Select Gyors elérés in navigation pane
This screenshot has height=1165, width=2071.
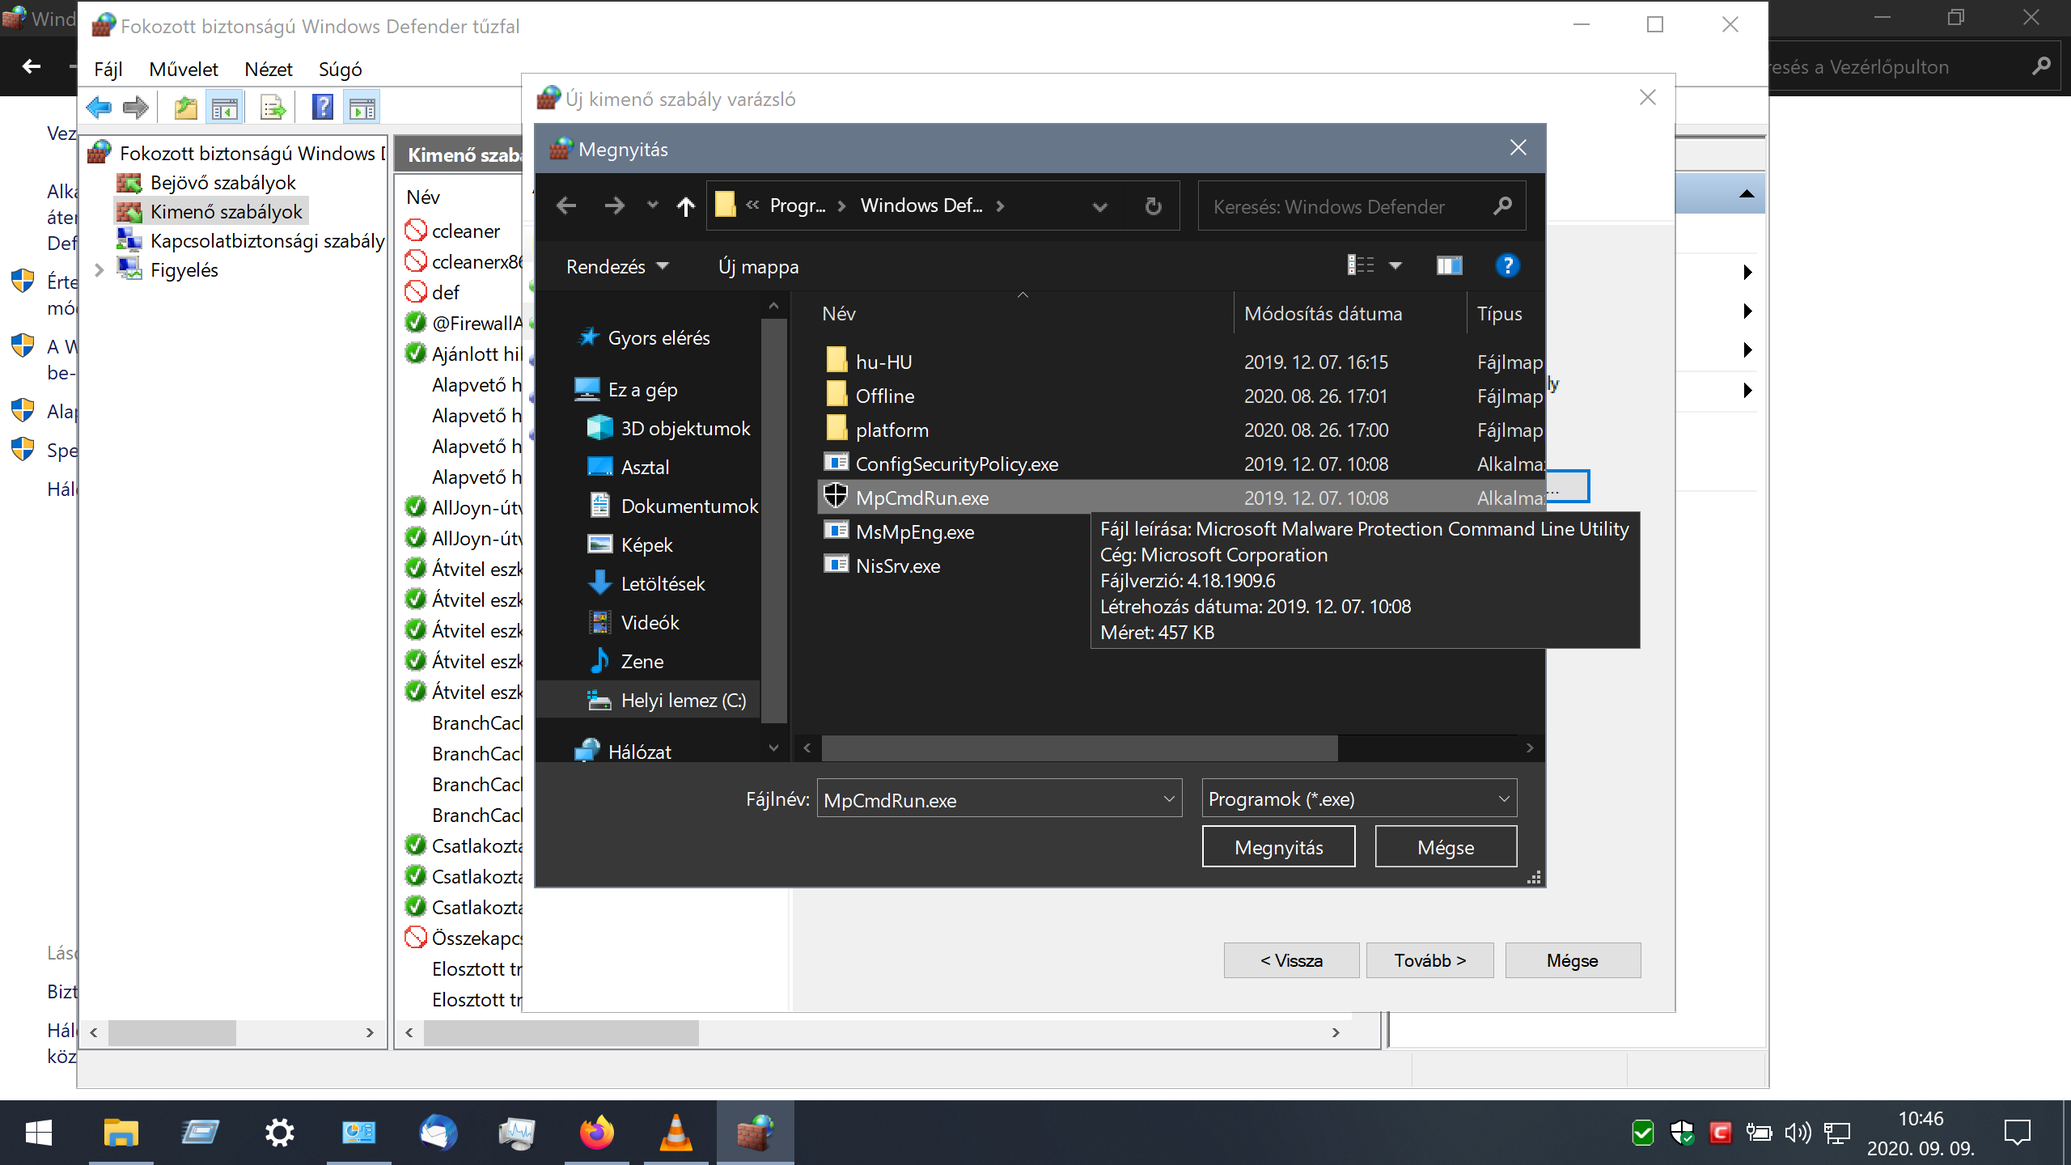(659, 338)
